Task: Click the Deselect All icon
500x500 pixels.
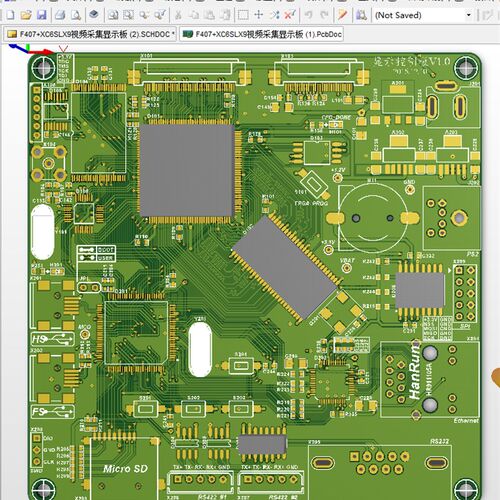Action: [274, 15]
